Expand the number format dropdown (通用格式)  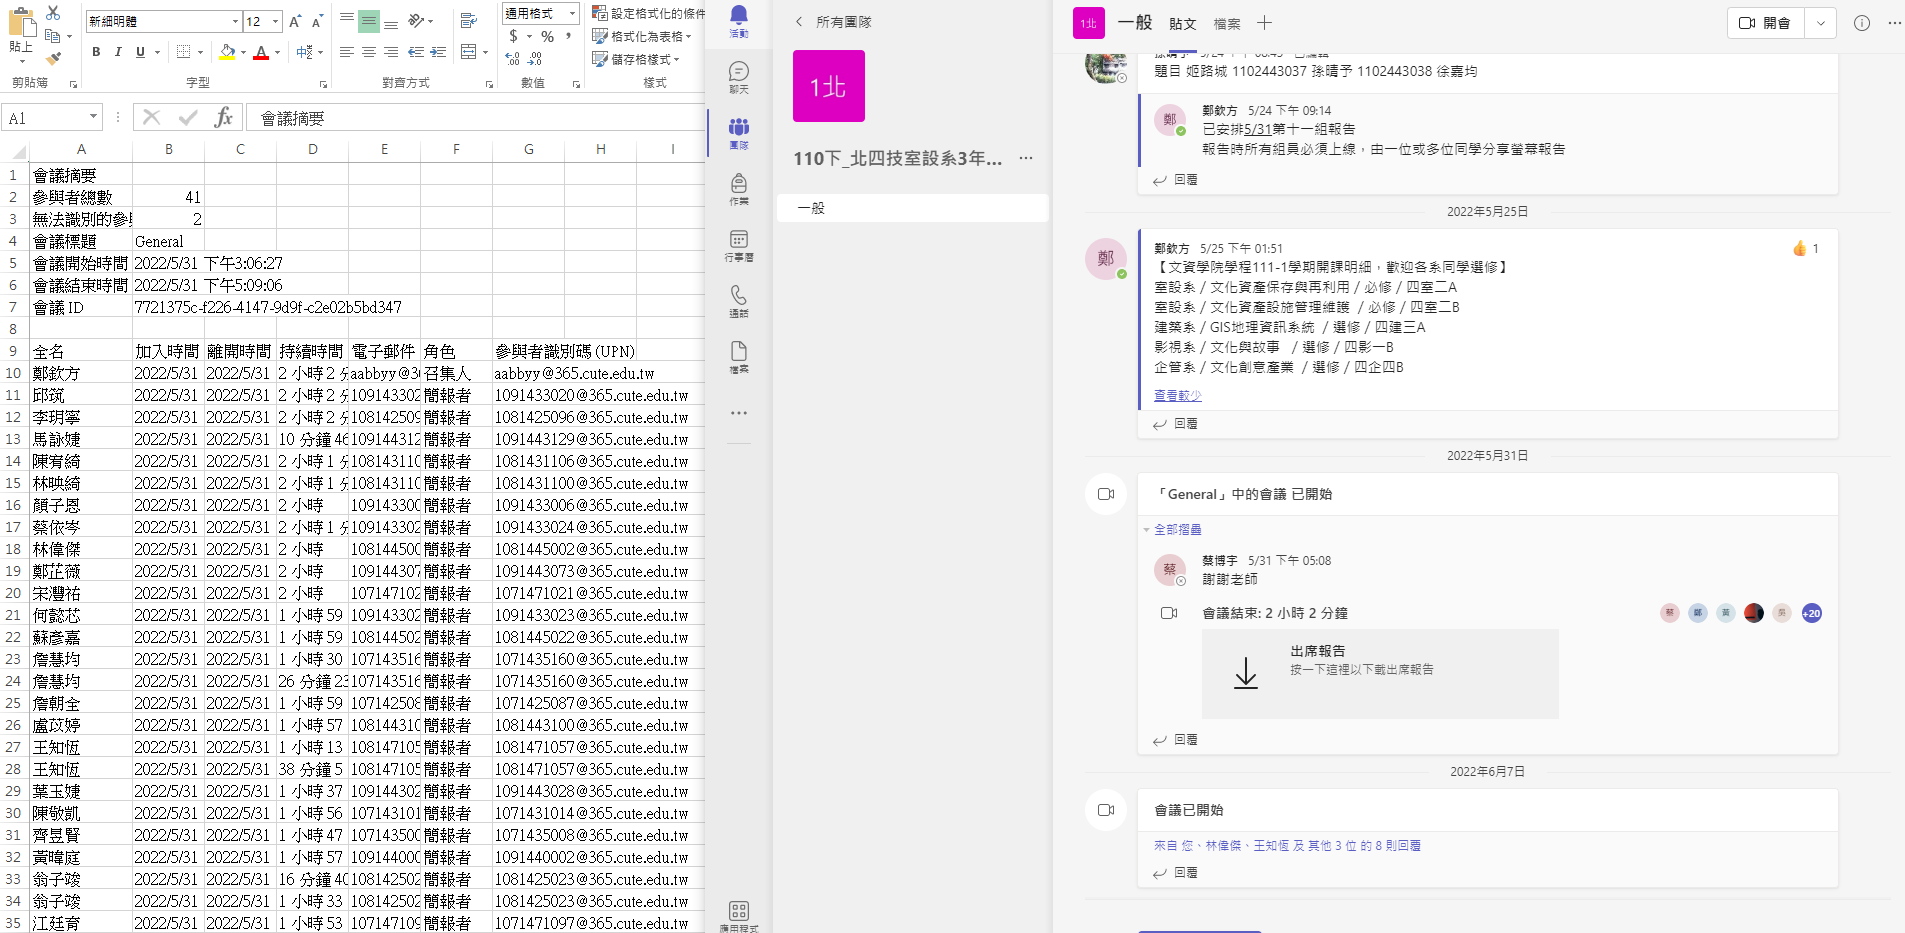[x=572, y=13]
